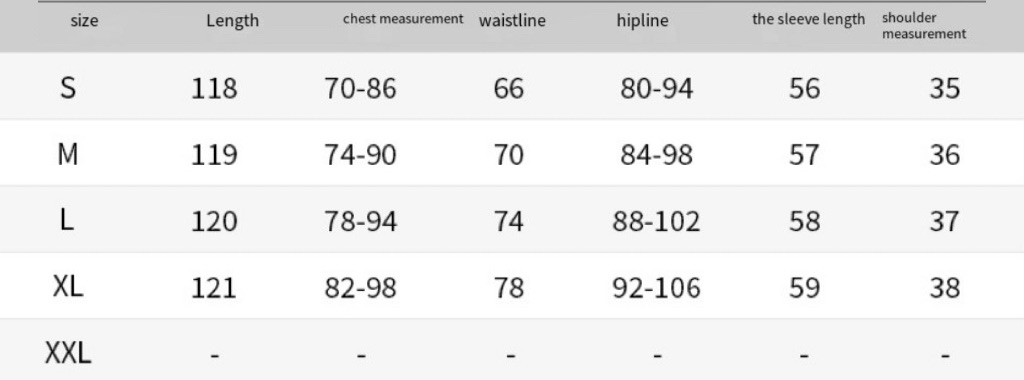
Task: Select 'the sleeve length' header
Action: tap(808, 20)
